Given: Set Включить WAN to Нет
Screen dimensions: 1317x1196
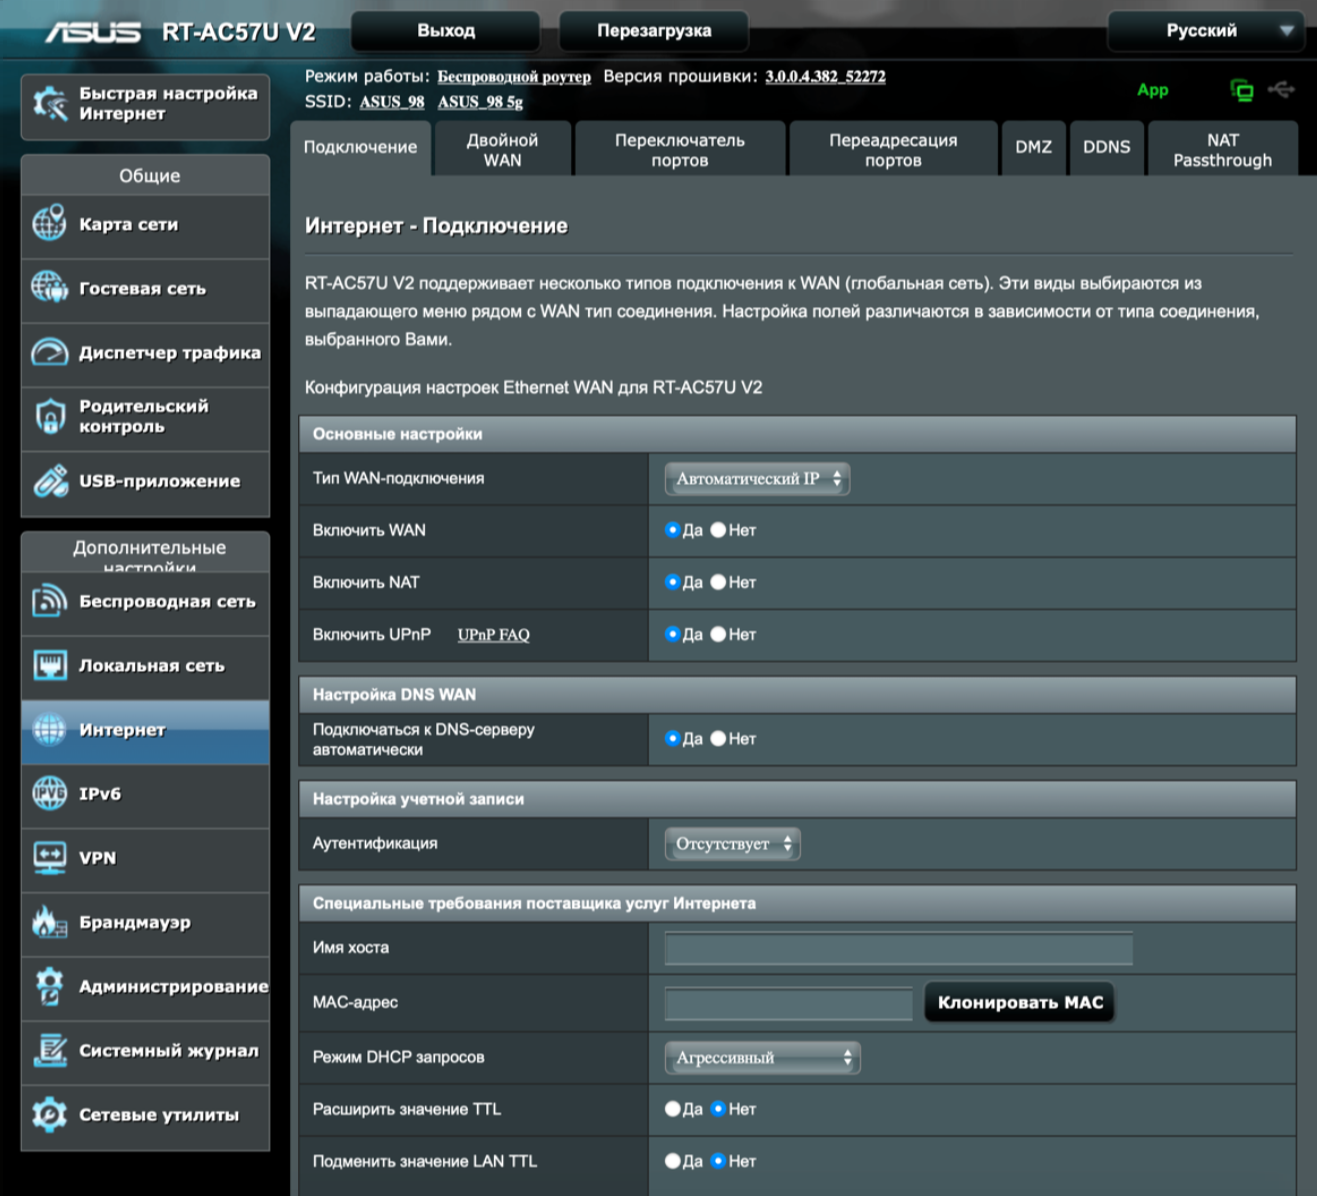Looking at the screenshot, I should (x=718, y=530).
